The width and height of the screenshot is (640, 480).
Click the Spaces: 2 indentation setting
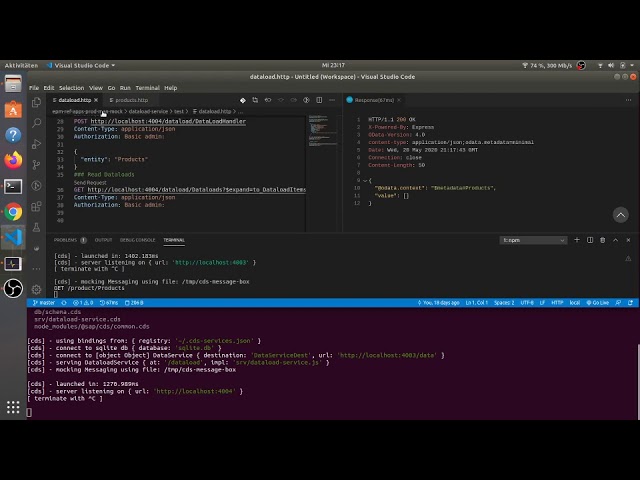(x=504, y=303)
